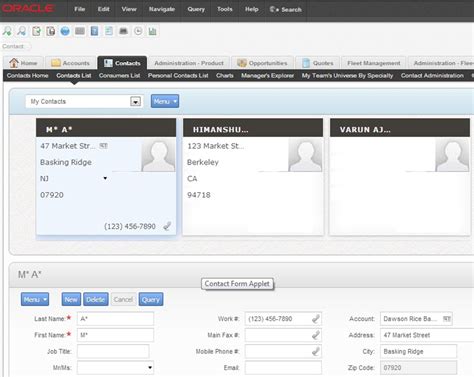The height and width of the screenshot is (377, 474).
Task: Click the gray card toolbar icon
Action: [80, 31]
